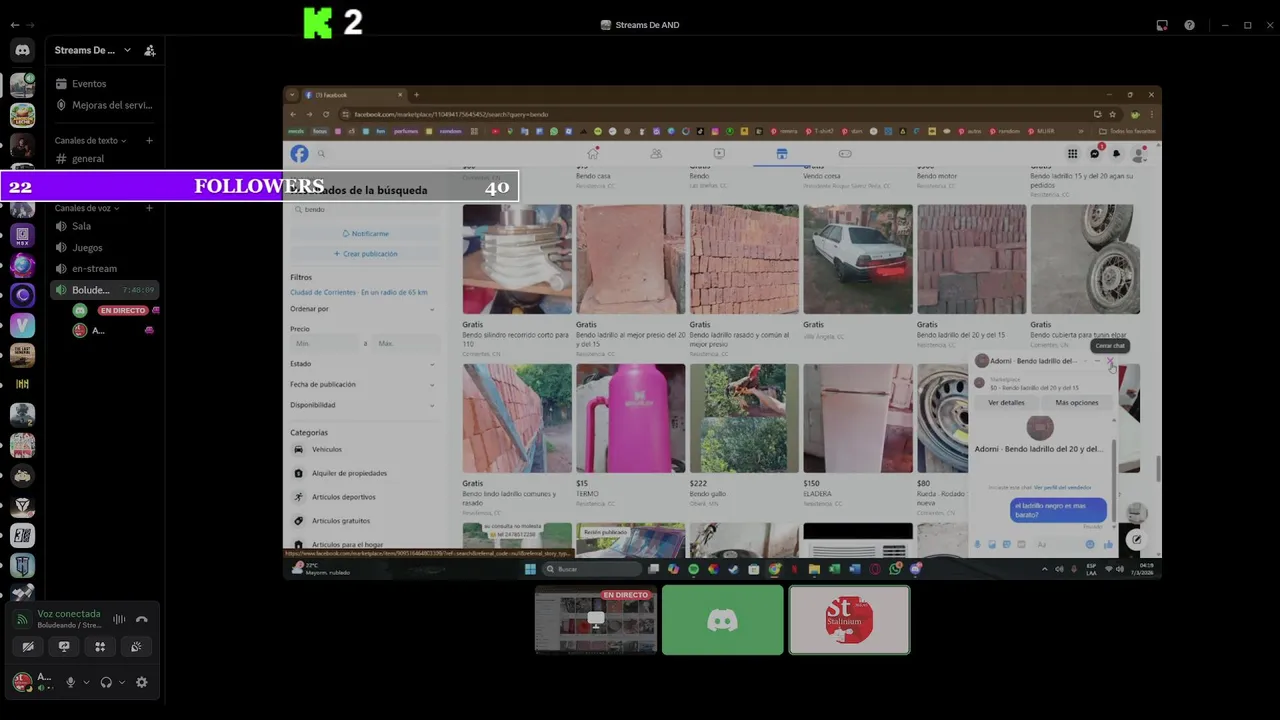Open headphone output options chevron
Screen dimensions: 1280x720
tap(122, 682)
